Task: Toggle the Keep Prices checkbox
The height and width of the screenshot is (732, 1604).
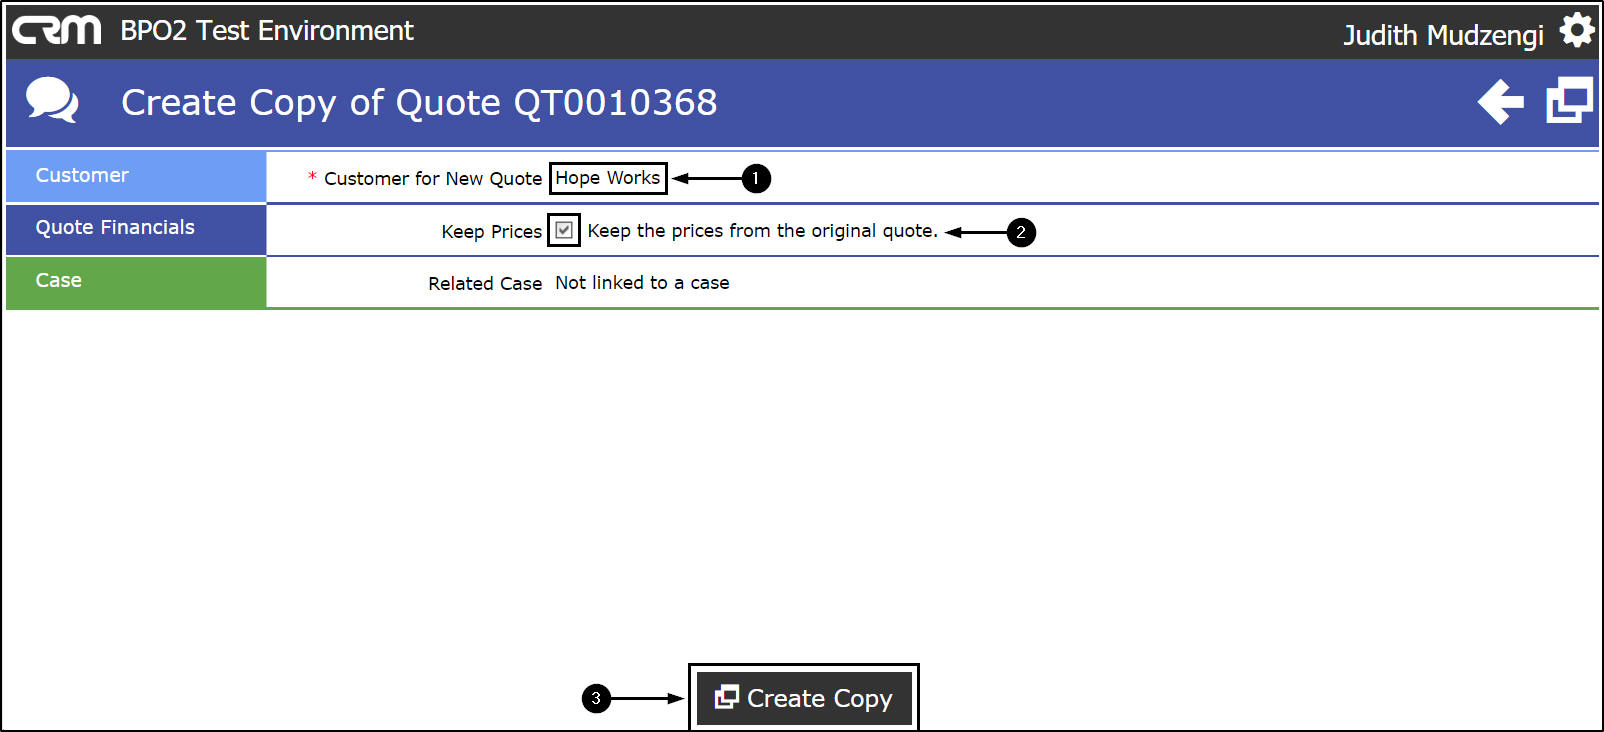Action: (x=564, y=230)
